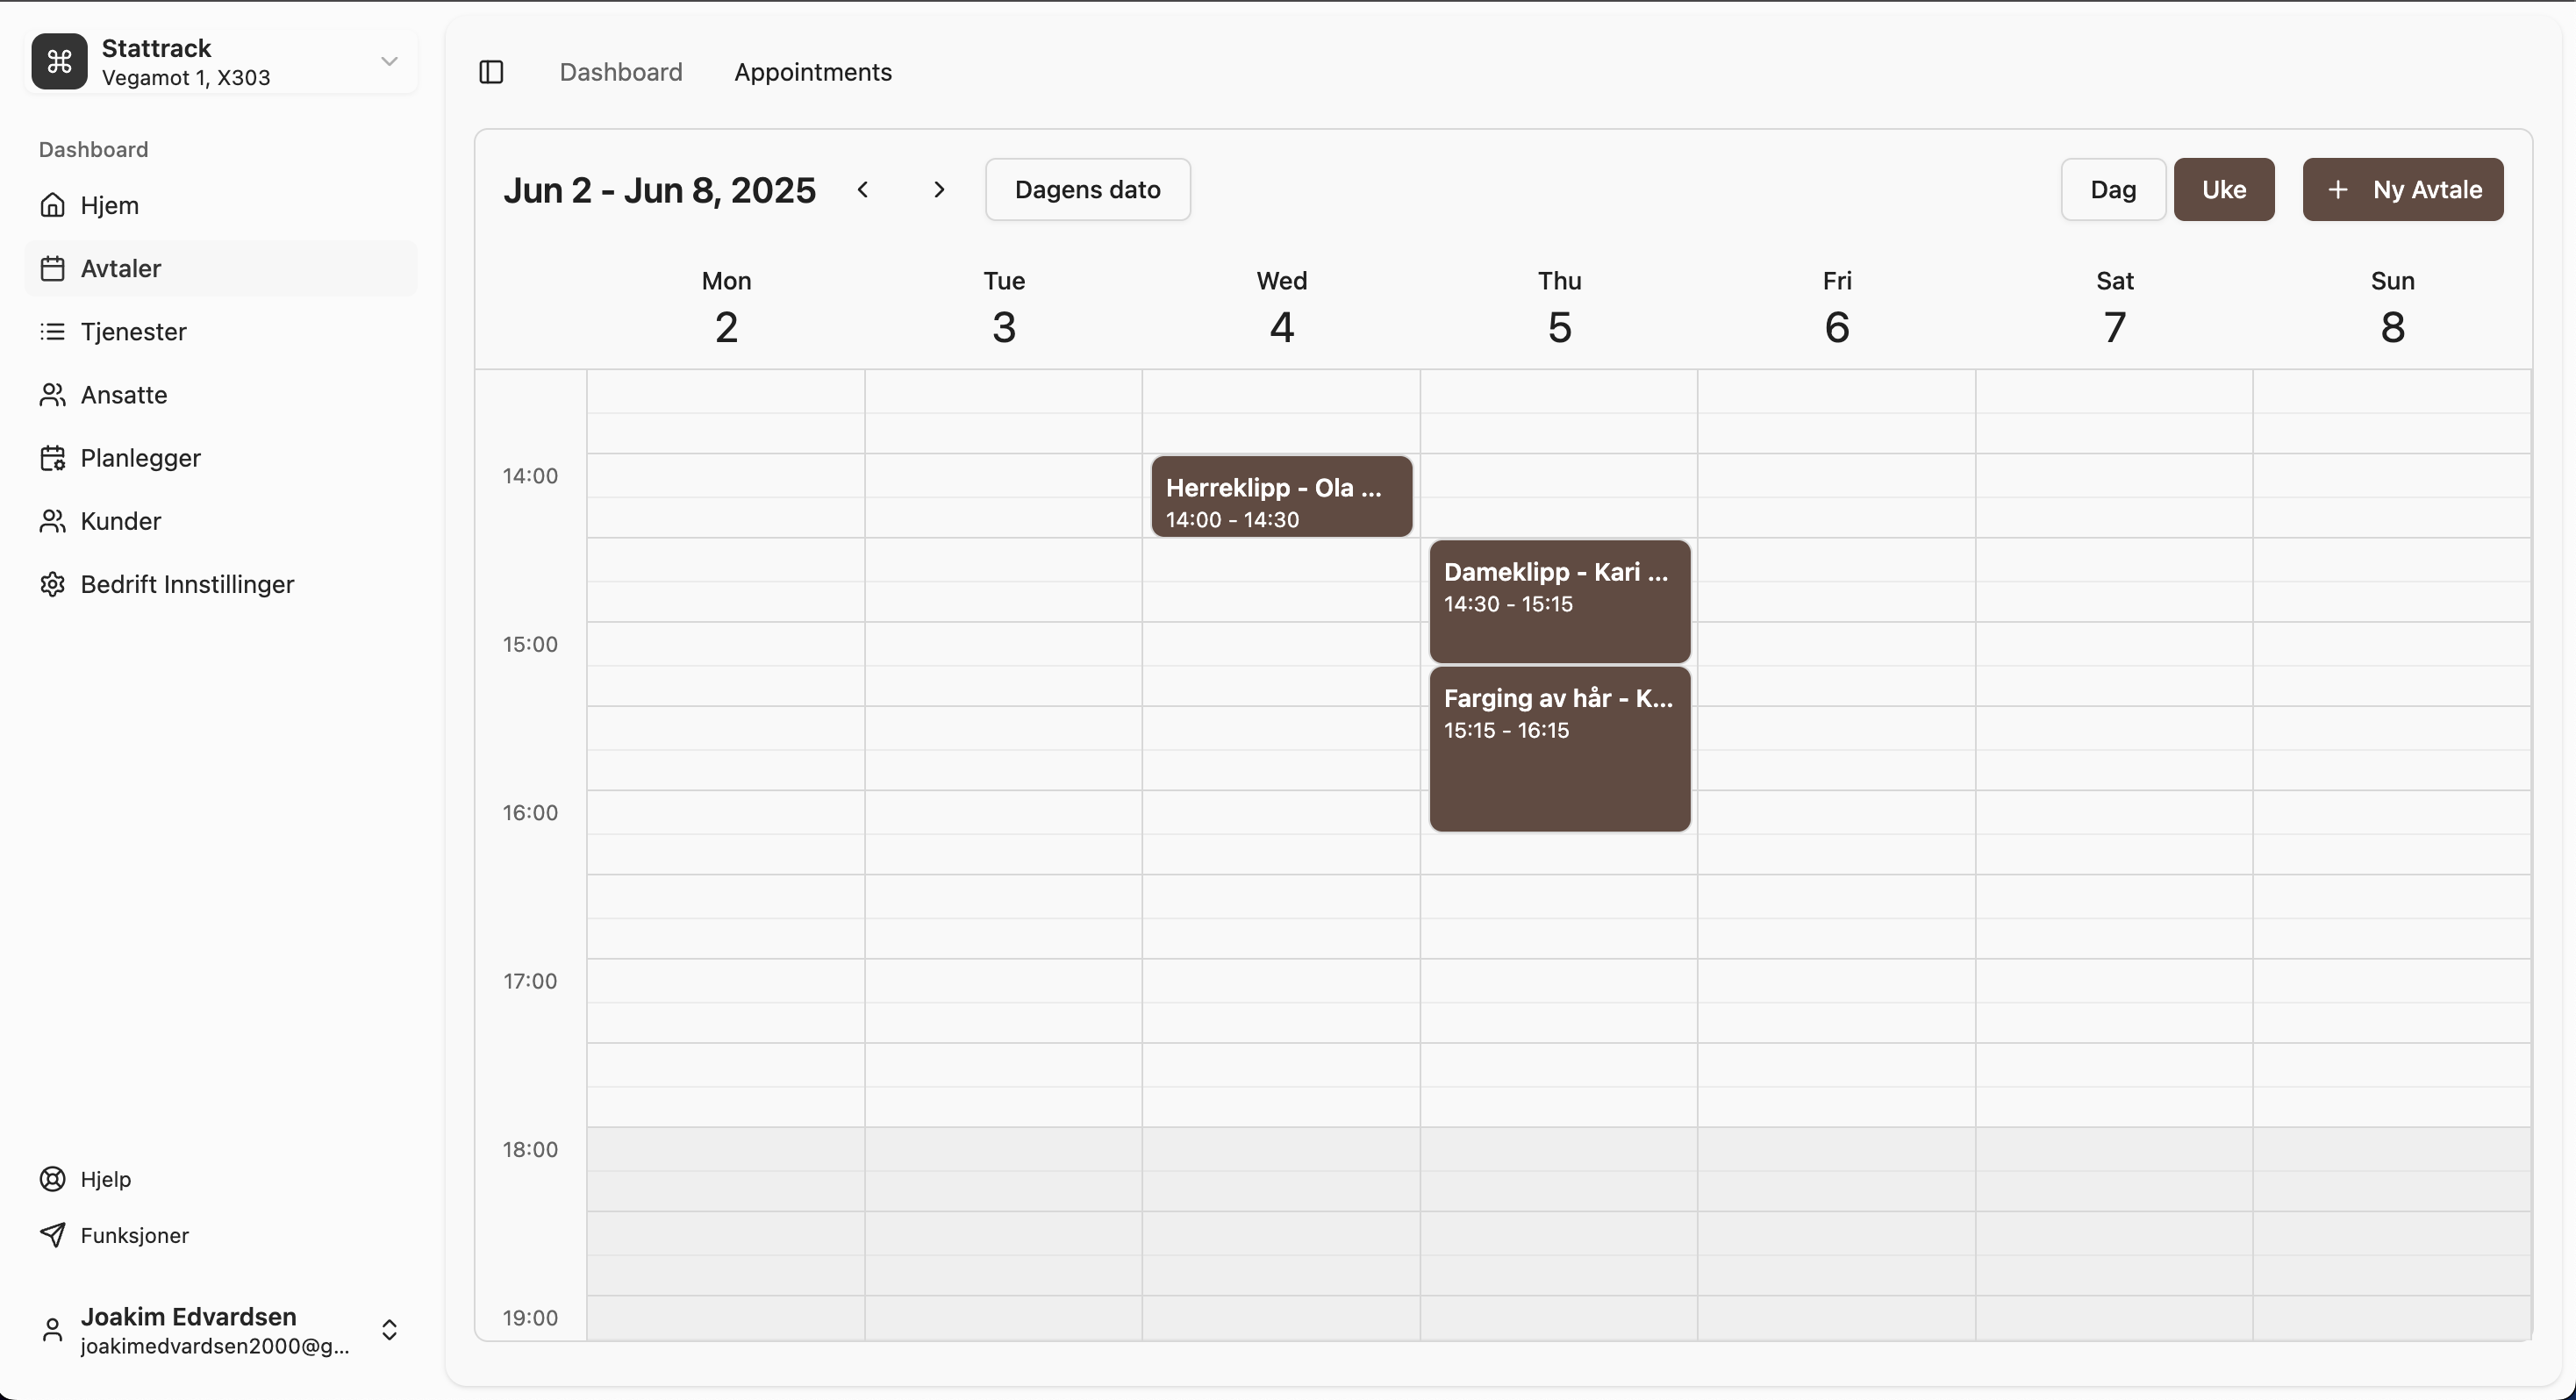Open Bedrift Innstillinger gear icon
Image resolution: width=2576 pixels, height=1400 pixels.
tap(52, 584)
